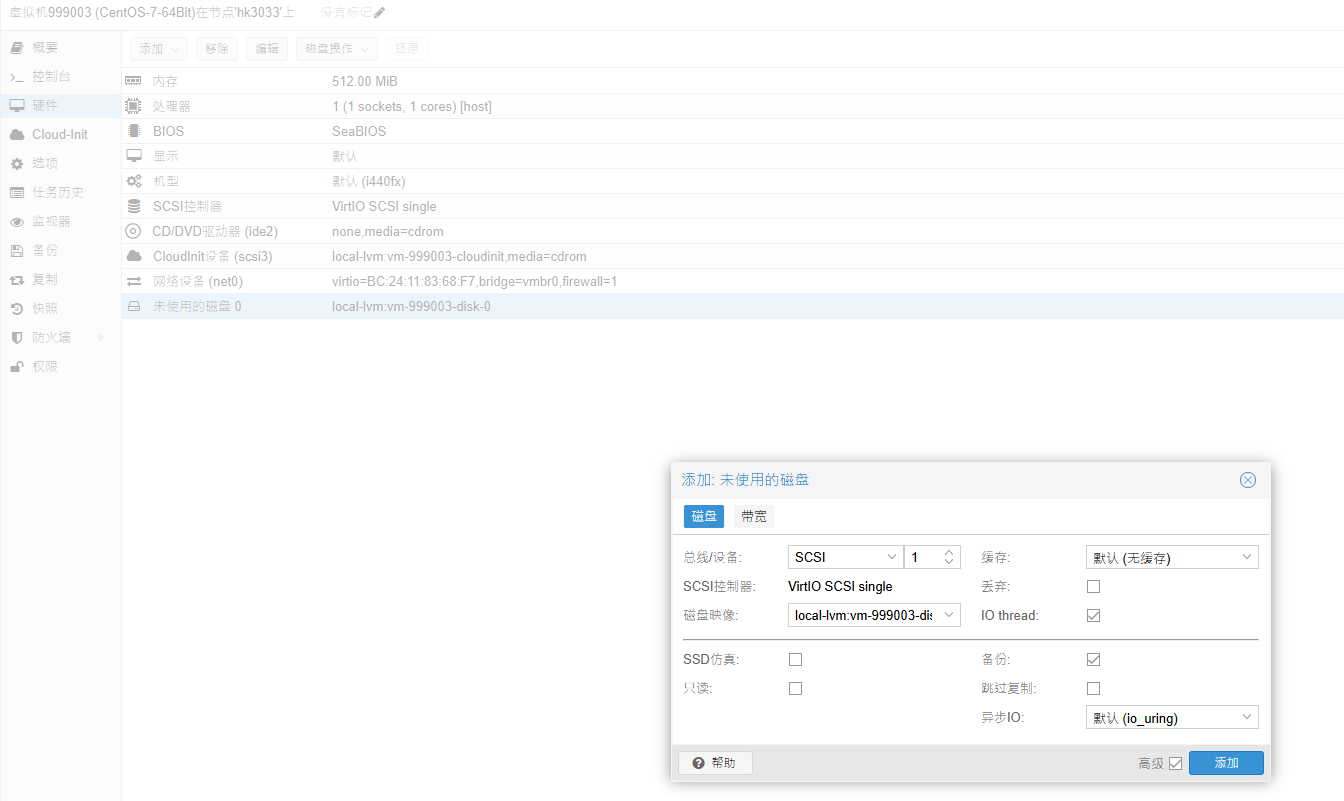Open the 概要 summary icon in sidebar

point(16,47)
